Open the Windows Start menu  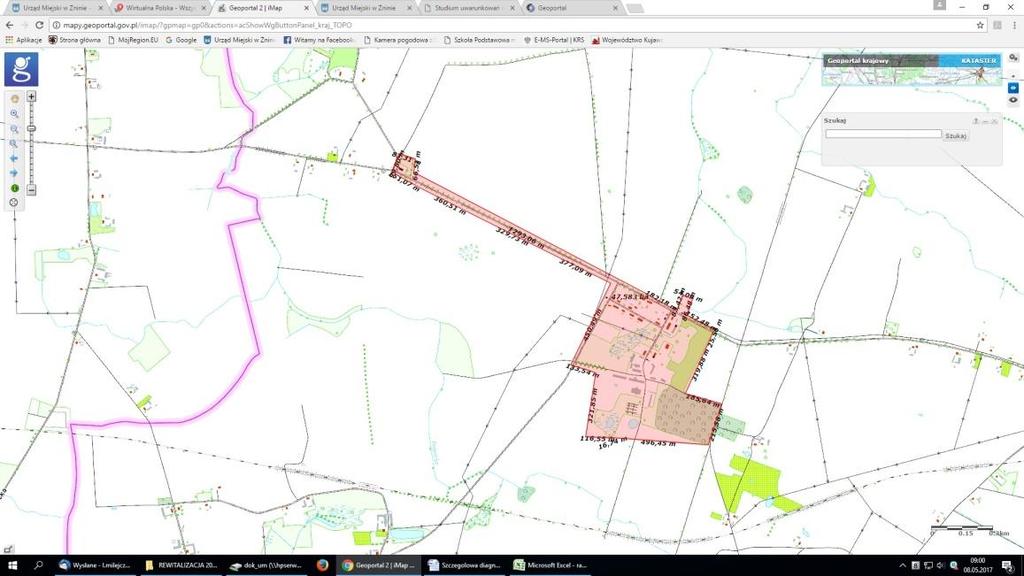[12, 565]
